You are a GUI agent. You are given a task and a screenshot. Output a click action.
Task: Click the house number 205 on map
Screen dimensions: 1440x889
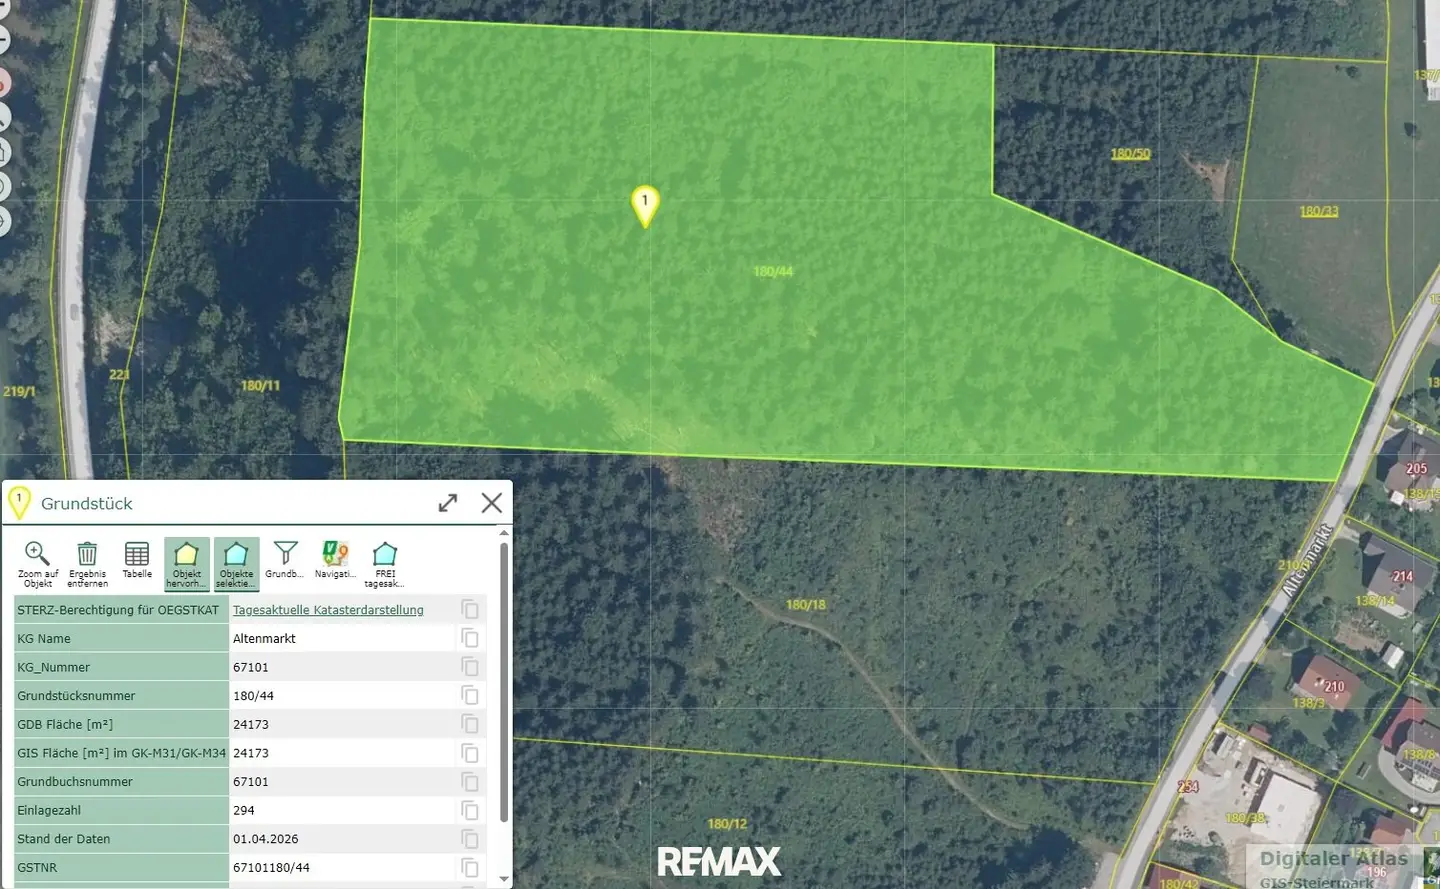pos(1417,468)
